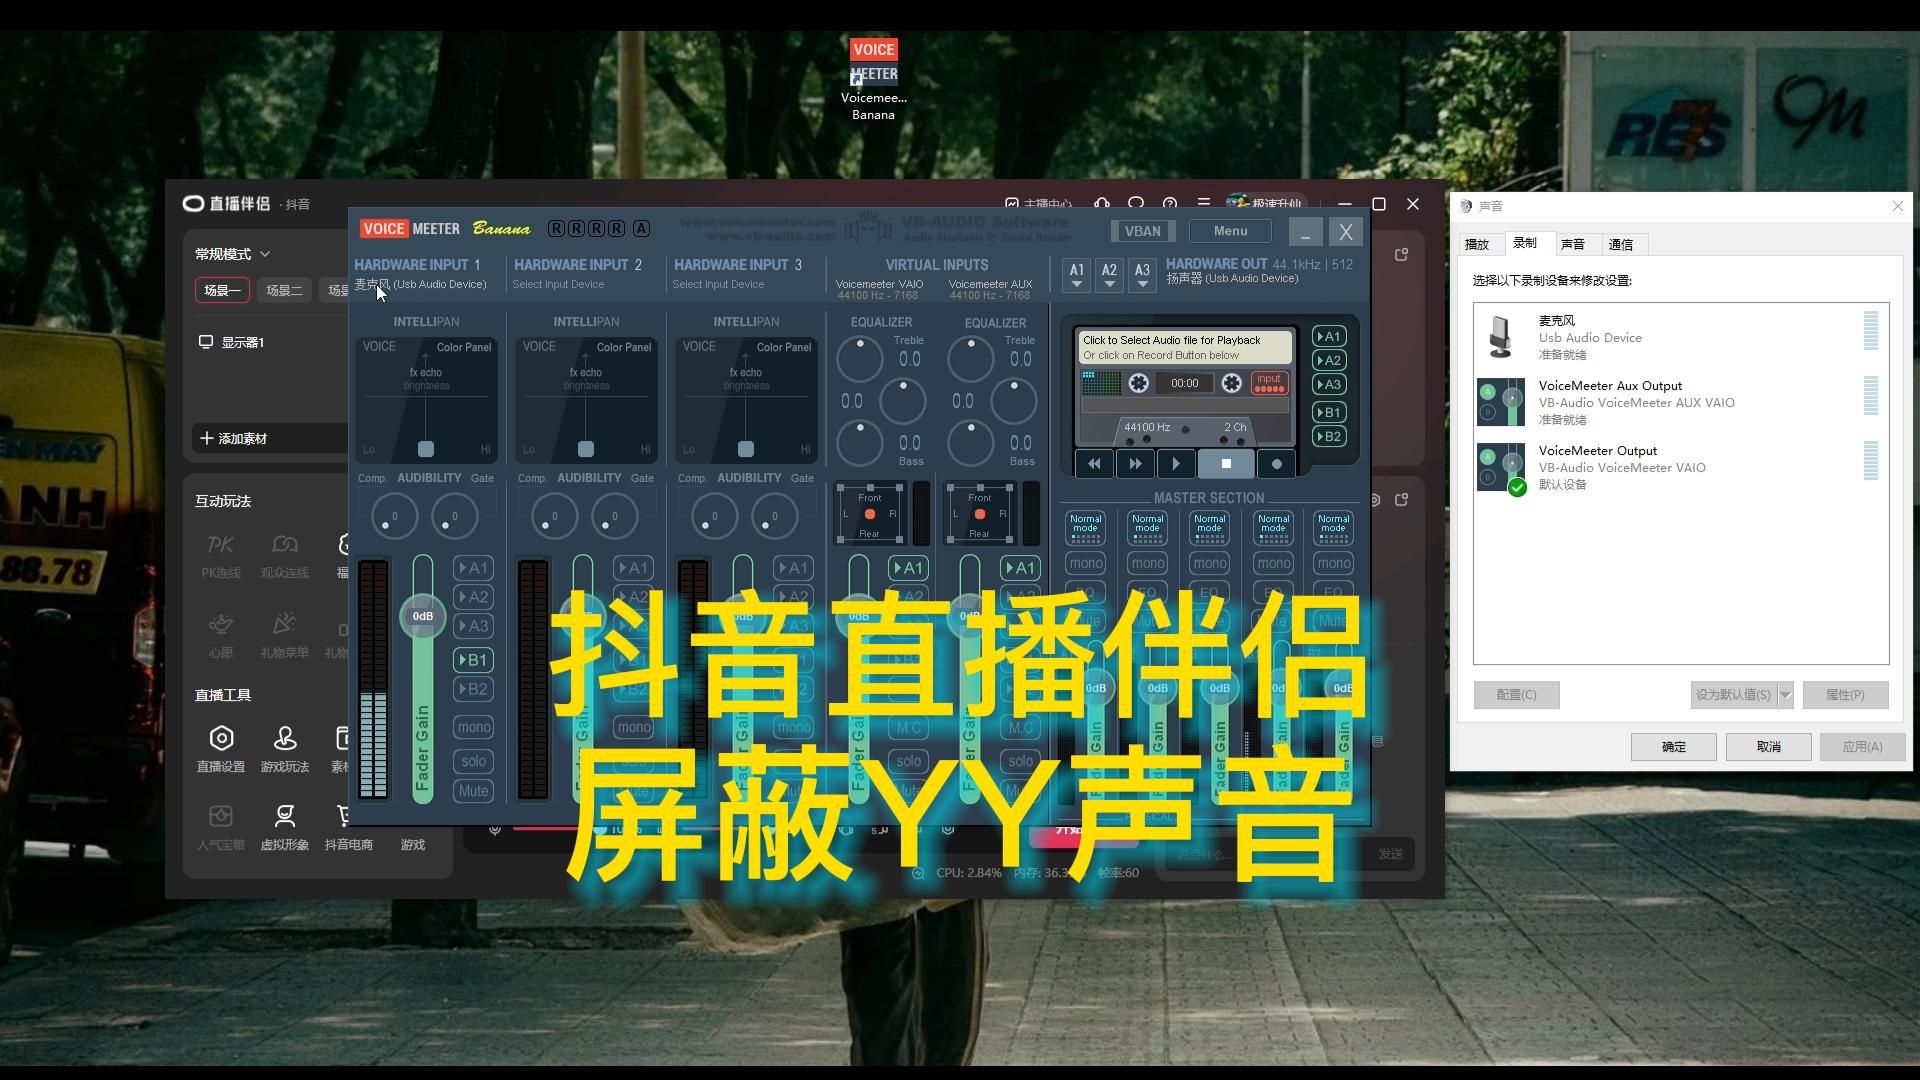Image resolution: width=1920 pixels, height=1080 pixels.
Task: Click the headset icon in 直播伴侣 title bar
Action: tap(1102, 203)
